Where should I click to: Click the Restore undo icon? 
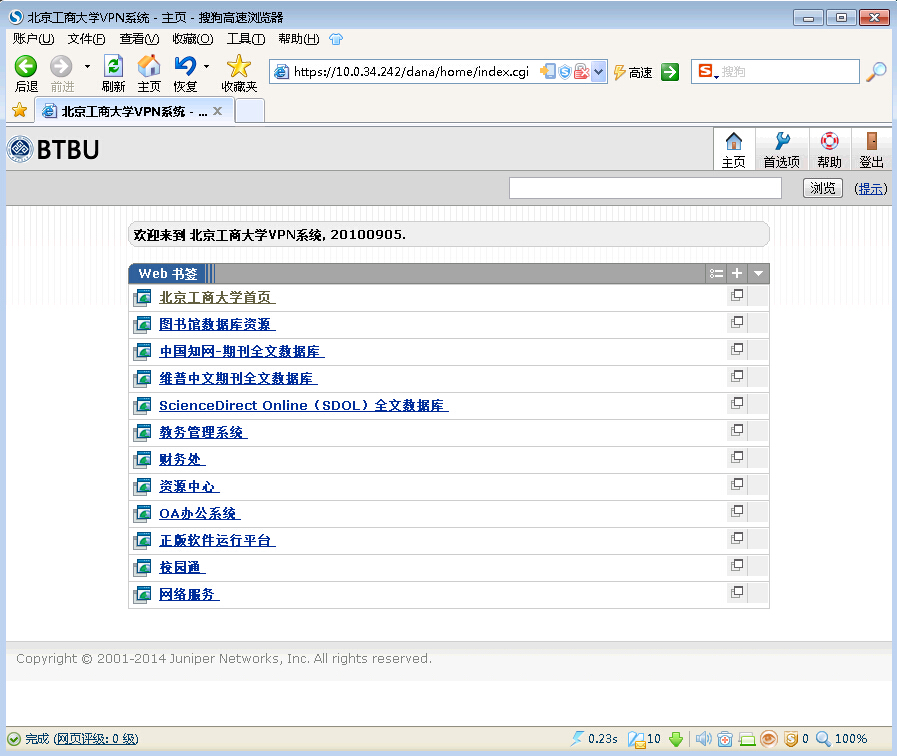click(x=185, y=66)
